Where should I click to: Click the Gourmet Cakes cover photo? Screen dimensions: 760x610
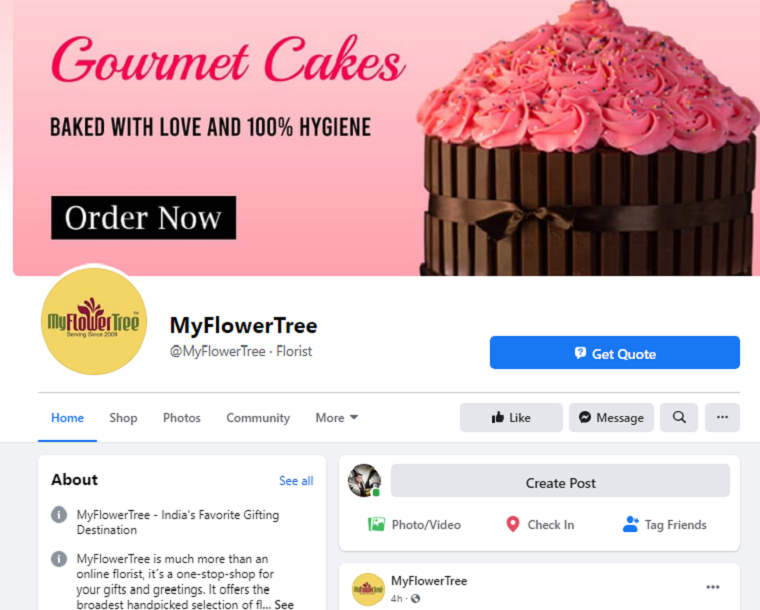(x=386, y=138)
